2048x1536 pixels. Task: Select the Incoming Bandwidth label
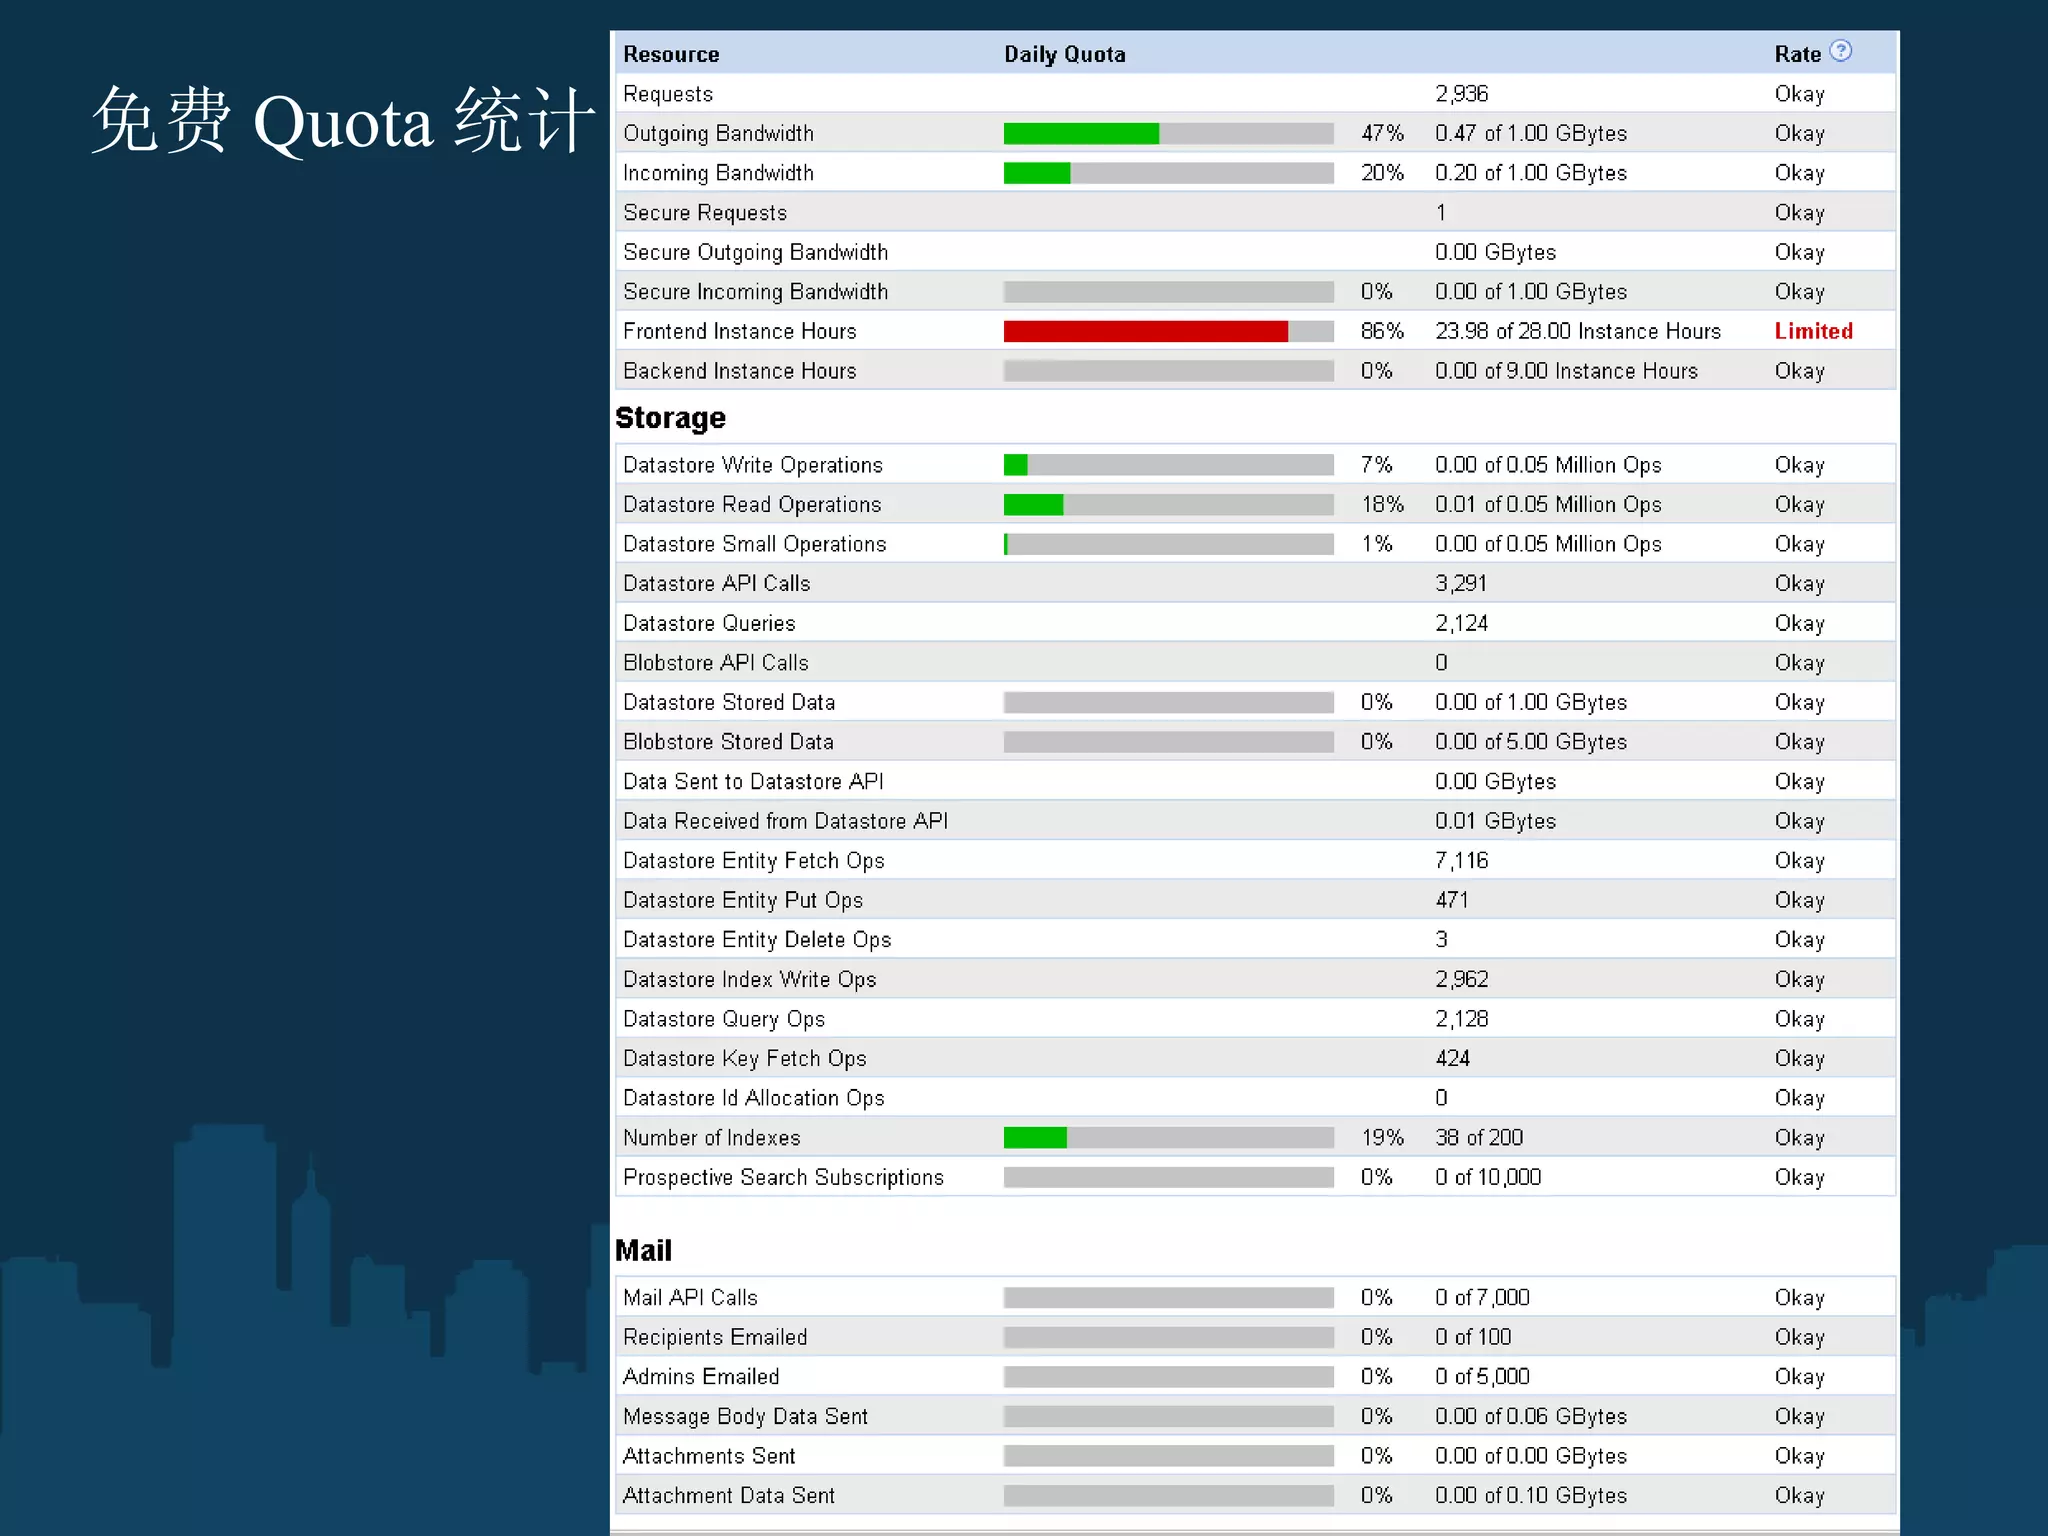718,173
